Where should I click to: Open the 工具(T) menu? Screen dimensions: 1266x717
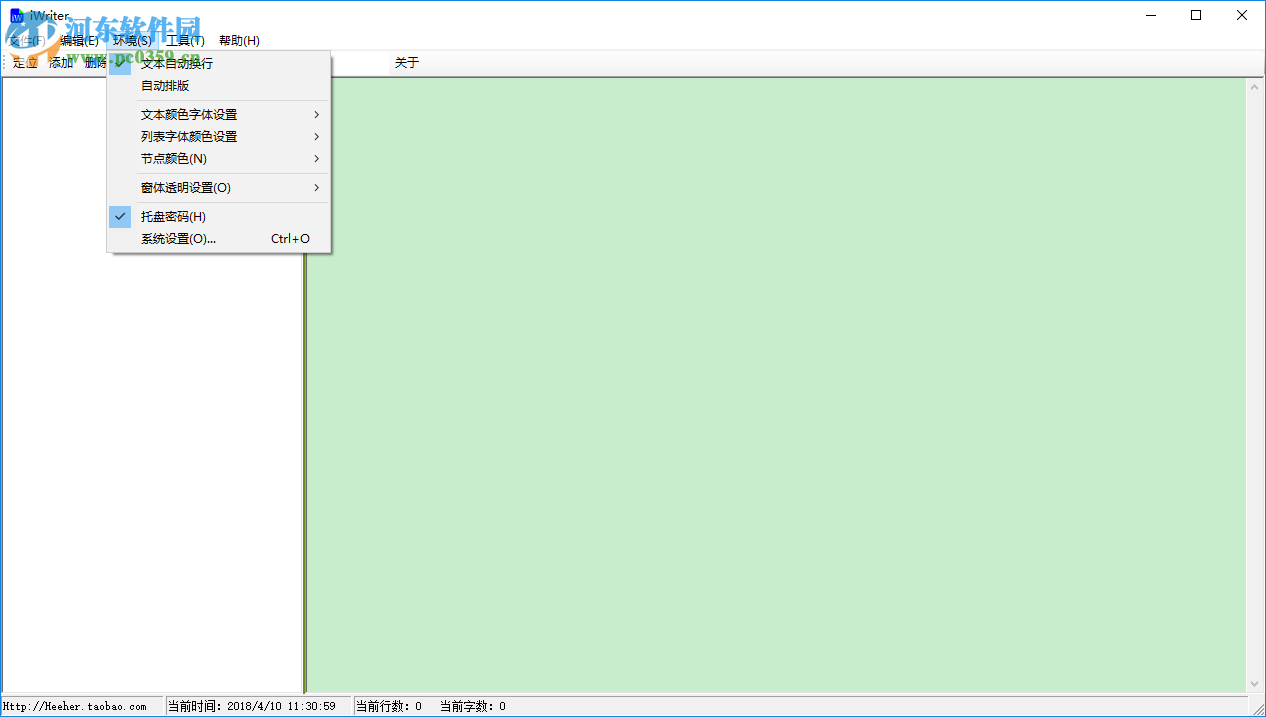(x=185, y=40)
